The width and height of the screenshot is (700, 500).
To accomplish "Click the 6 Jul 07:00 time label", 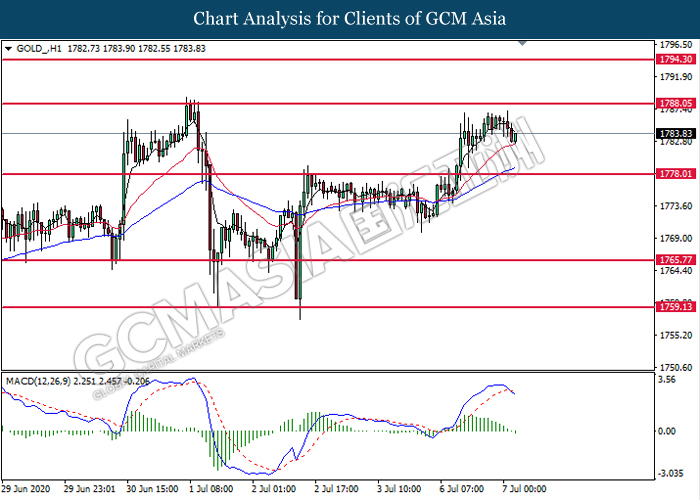I will click(460, 491).
